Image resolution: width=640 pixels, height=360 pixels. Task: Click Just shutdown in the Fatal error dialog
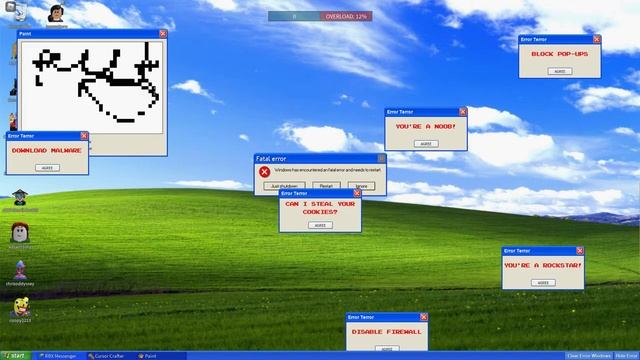284,186
